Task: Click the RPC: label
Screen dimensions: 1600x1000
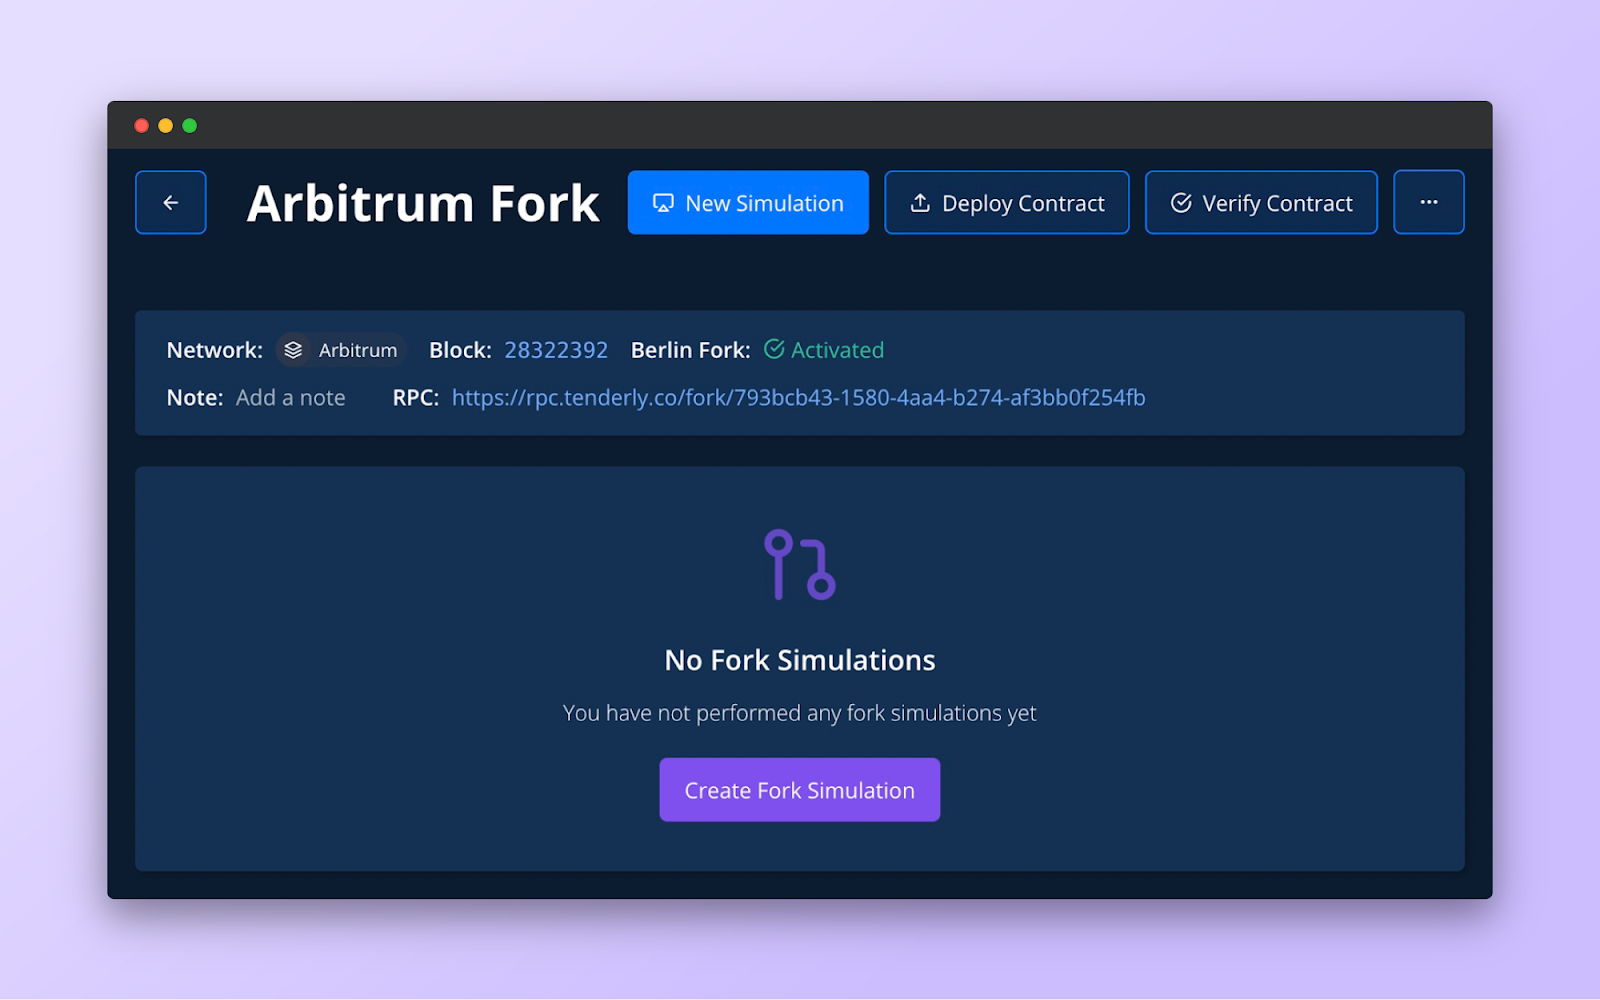Action: [416, 398]
